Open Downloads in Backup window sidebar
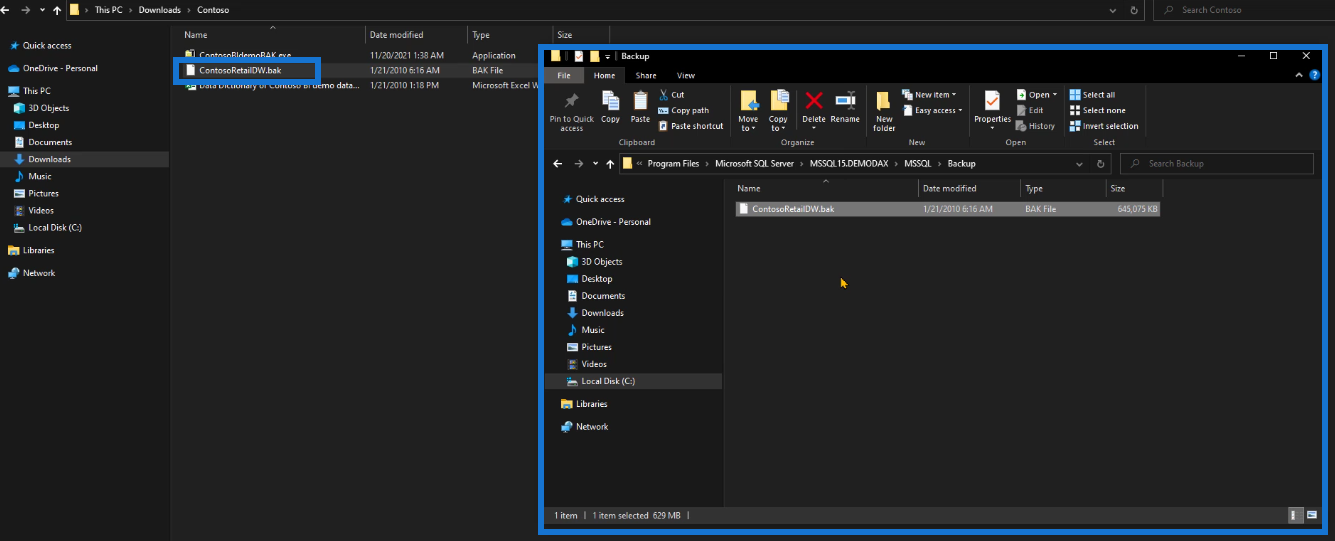The image size is (1335, 541). click(x=602, y=313)
